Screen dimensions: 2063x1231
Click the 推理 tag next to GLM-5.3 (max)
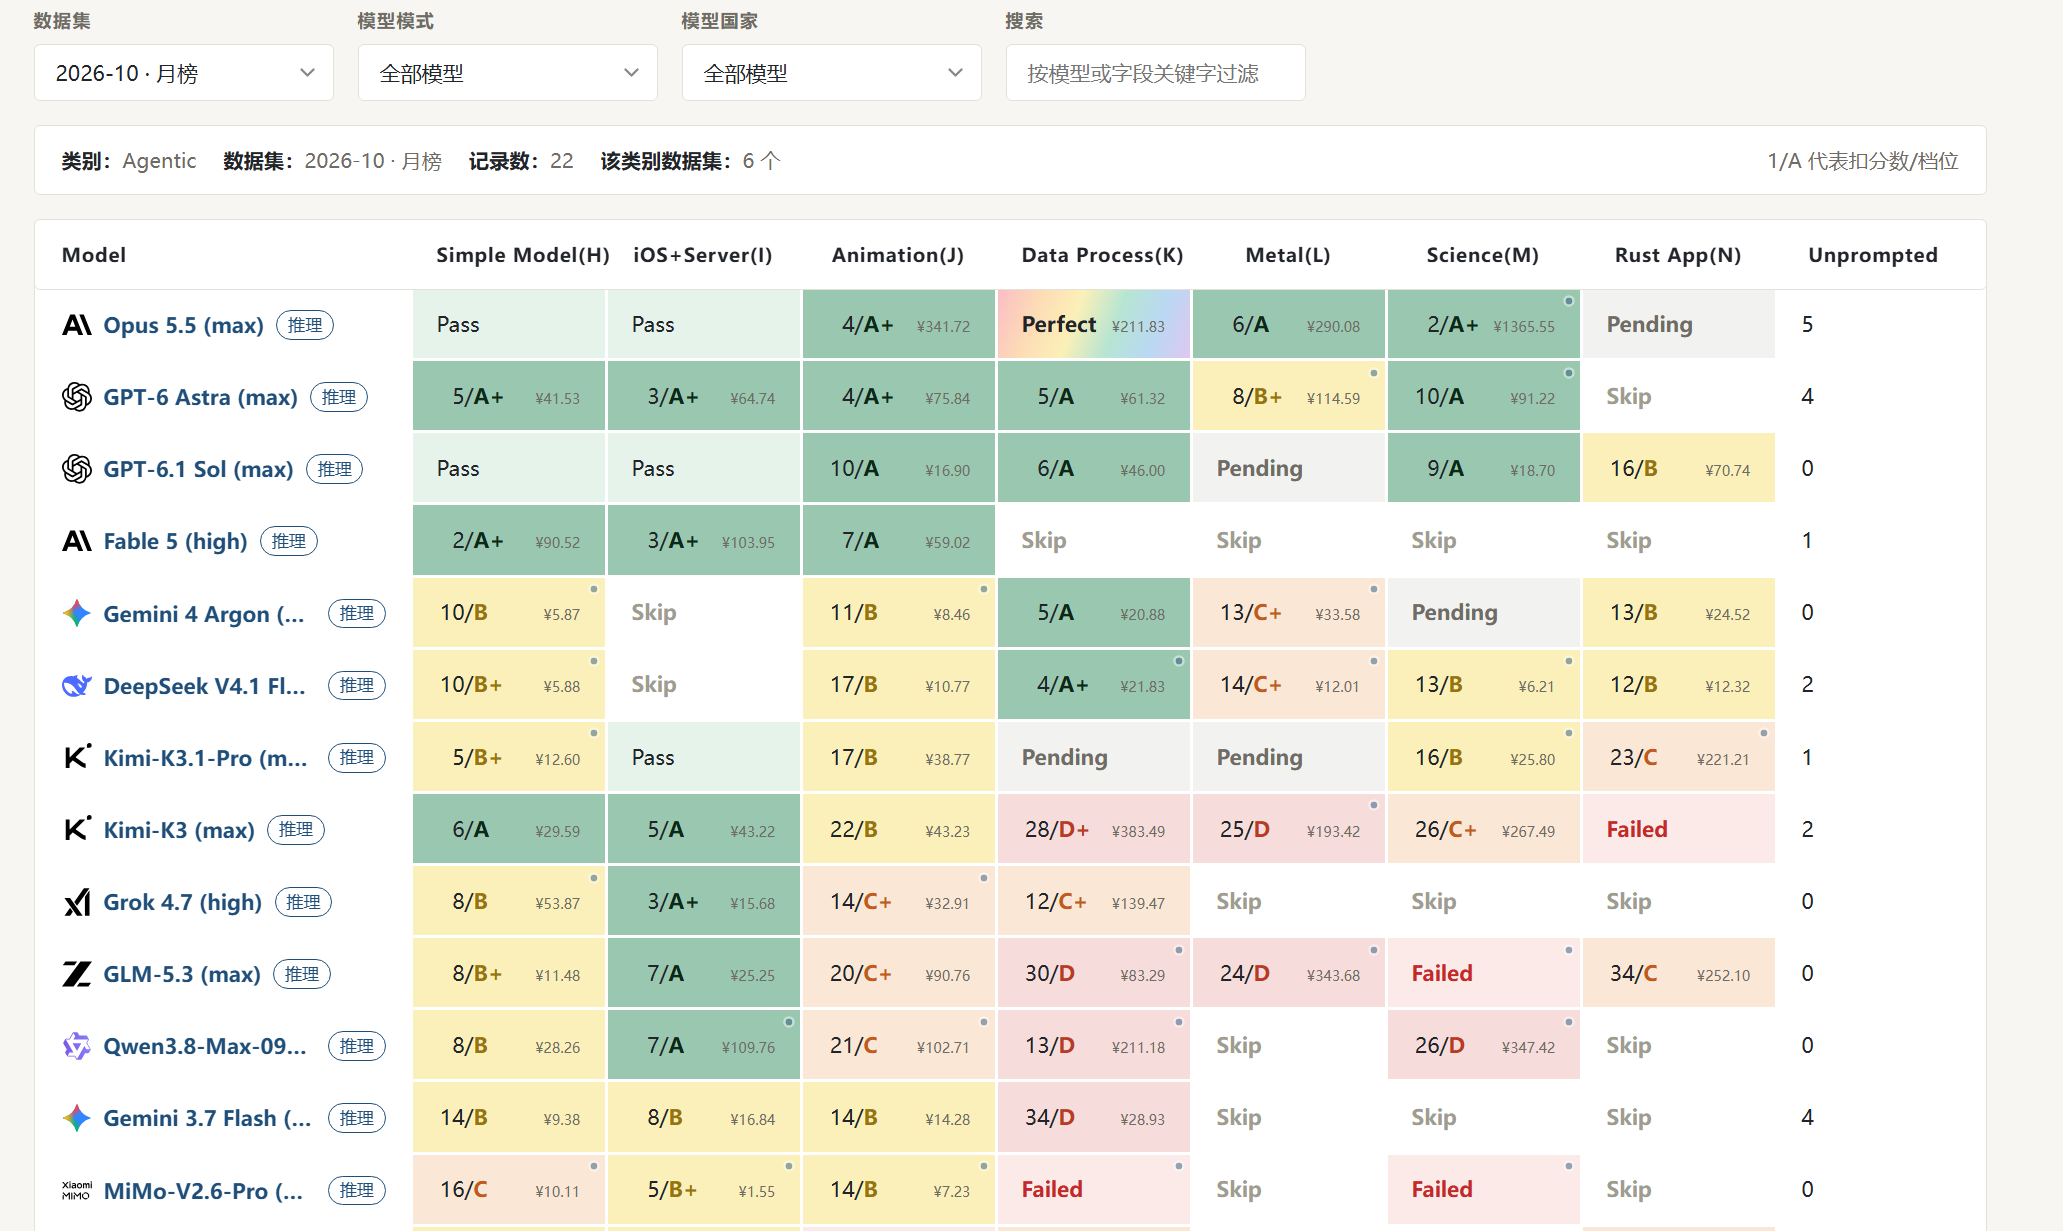coord(302,974)
